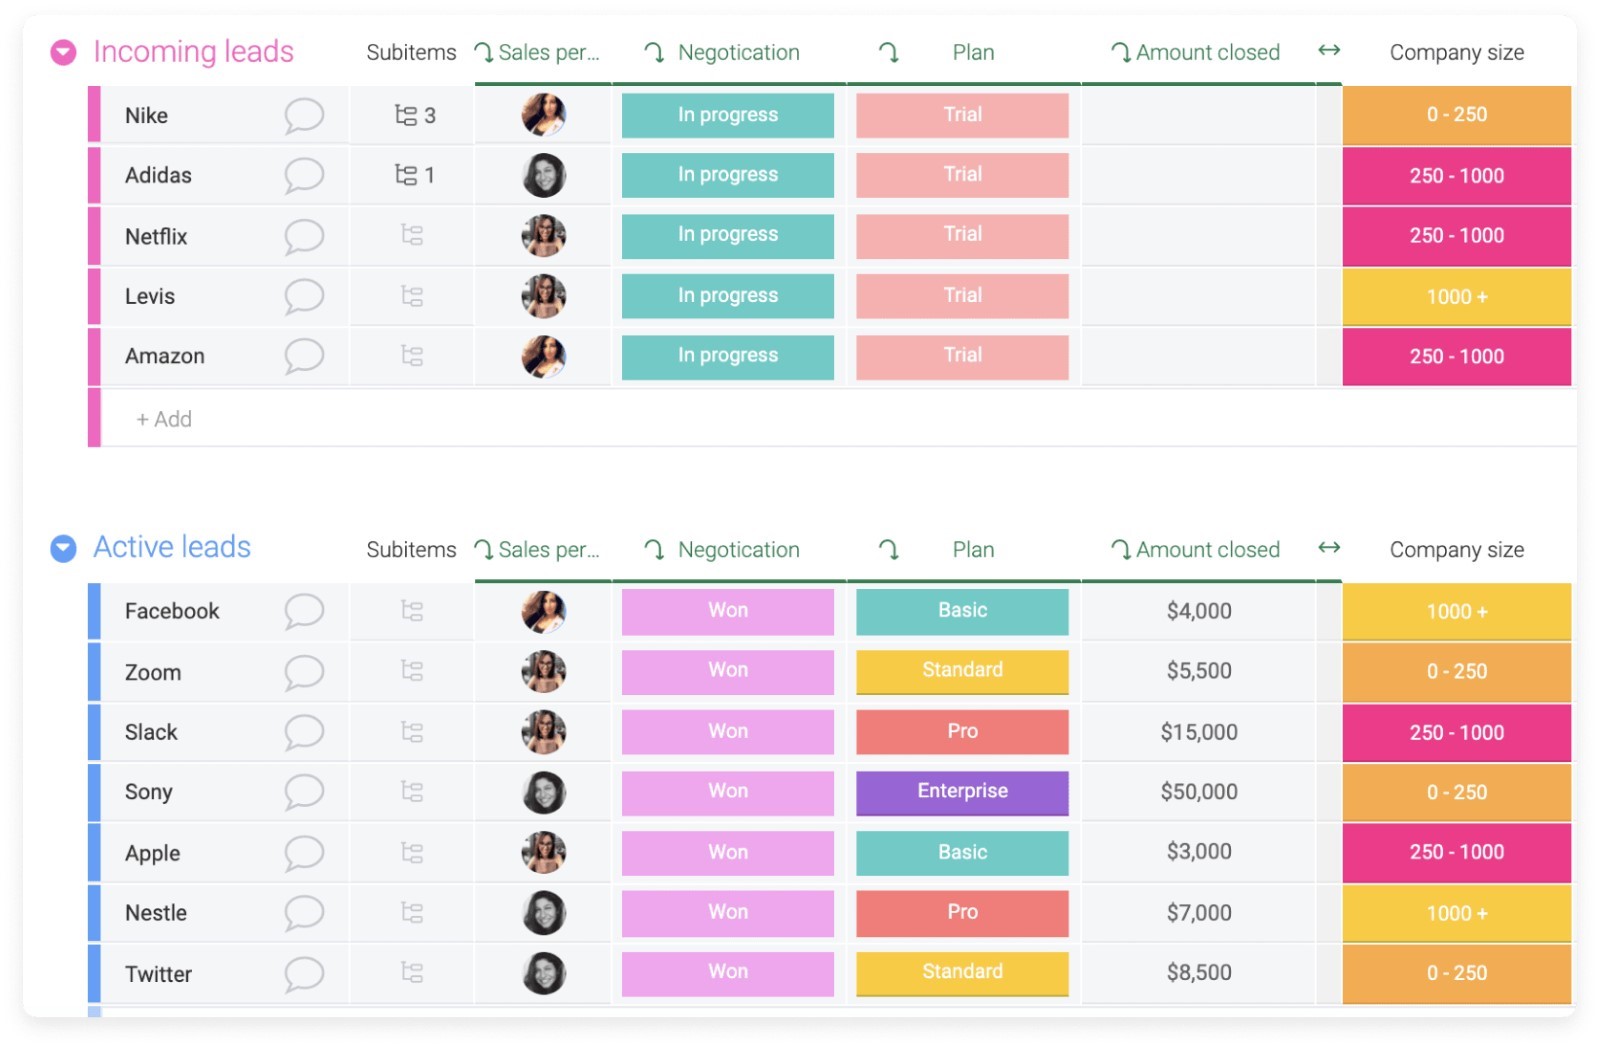Screen dimensions: 1600x1048
Task: Click the Levis subitems icon
Action: click(x=412, y=296)
